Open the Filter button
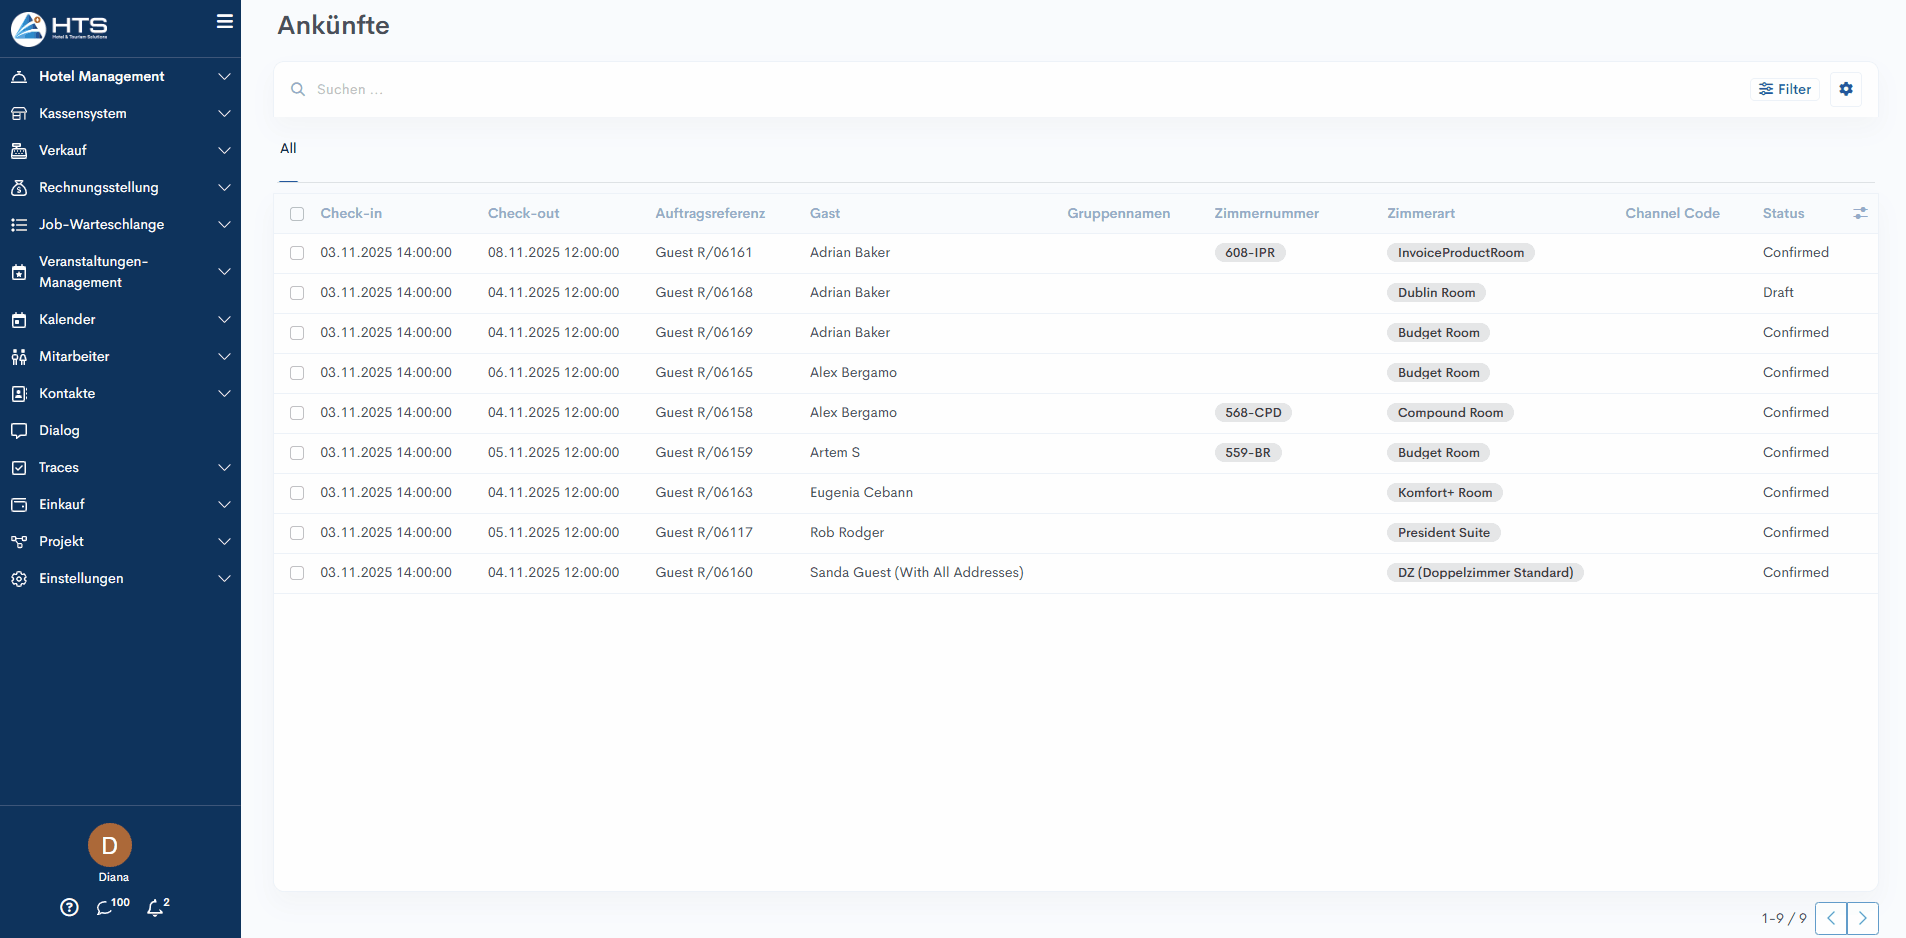The image size is (1906, 938). click(x=1785, y=89)
